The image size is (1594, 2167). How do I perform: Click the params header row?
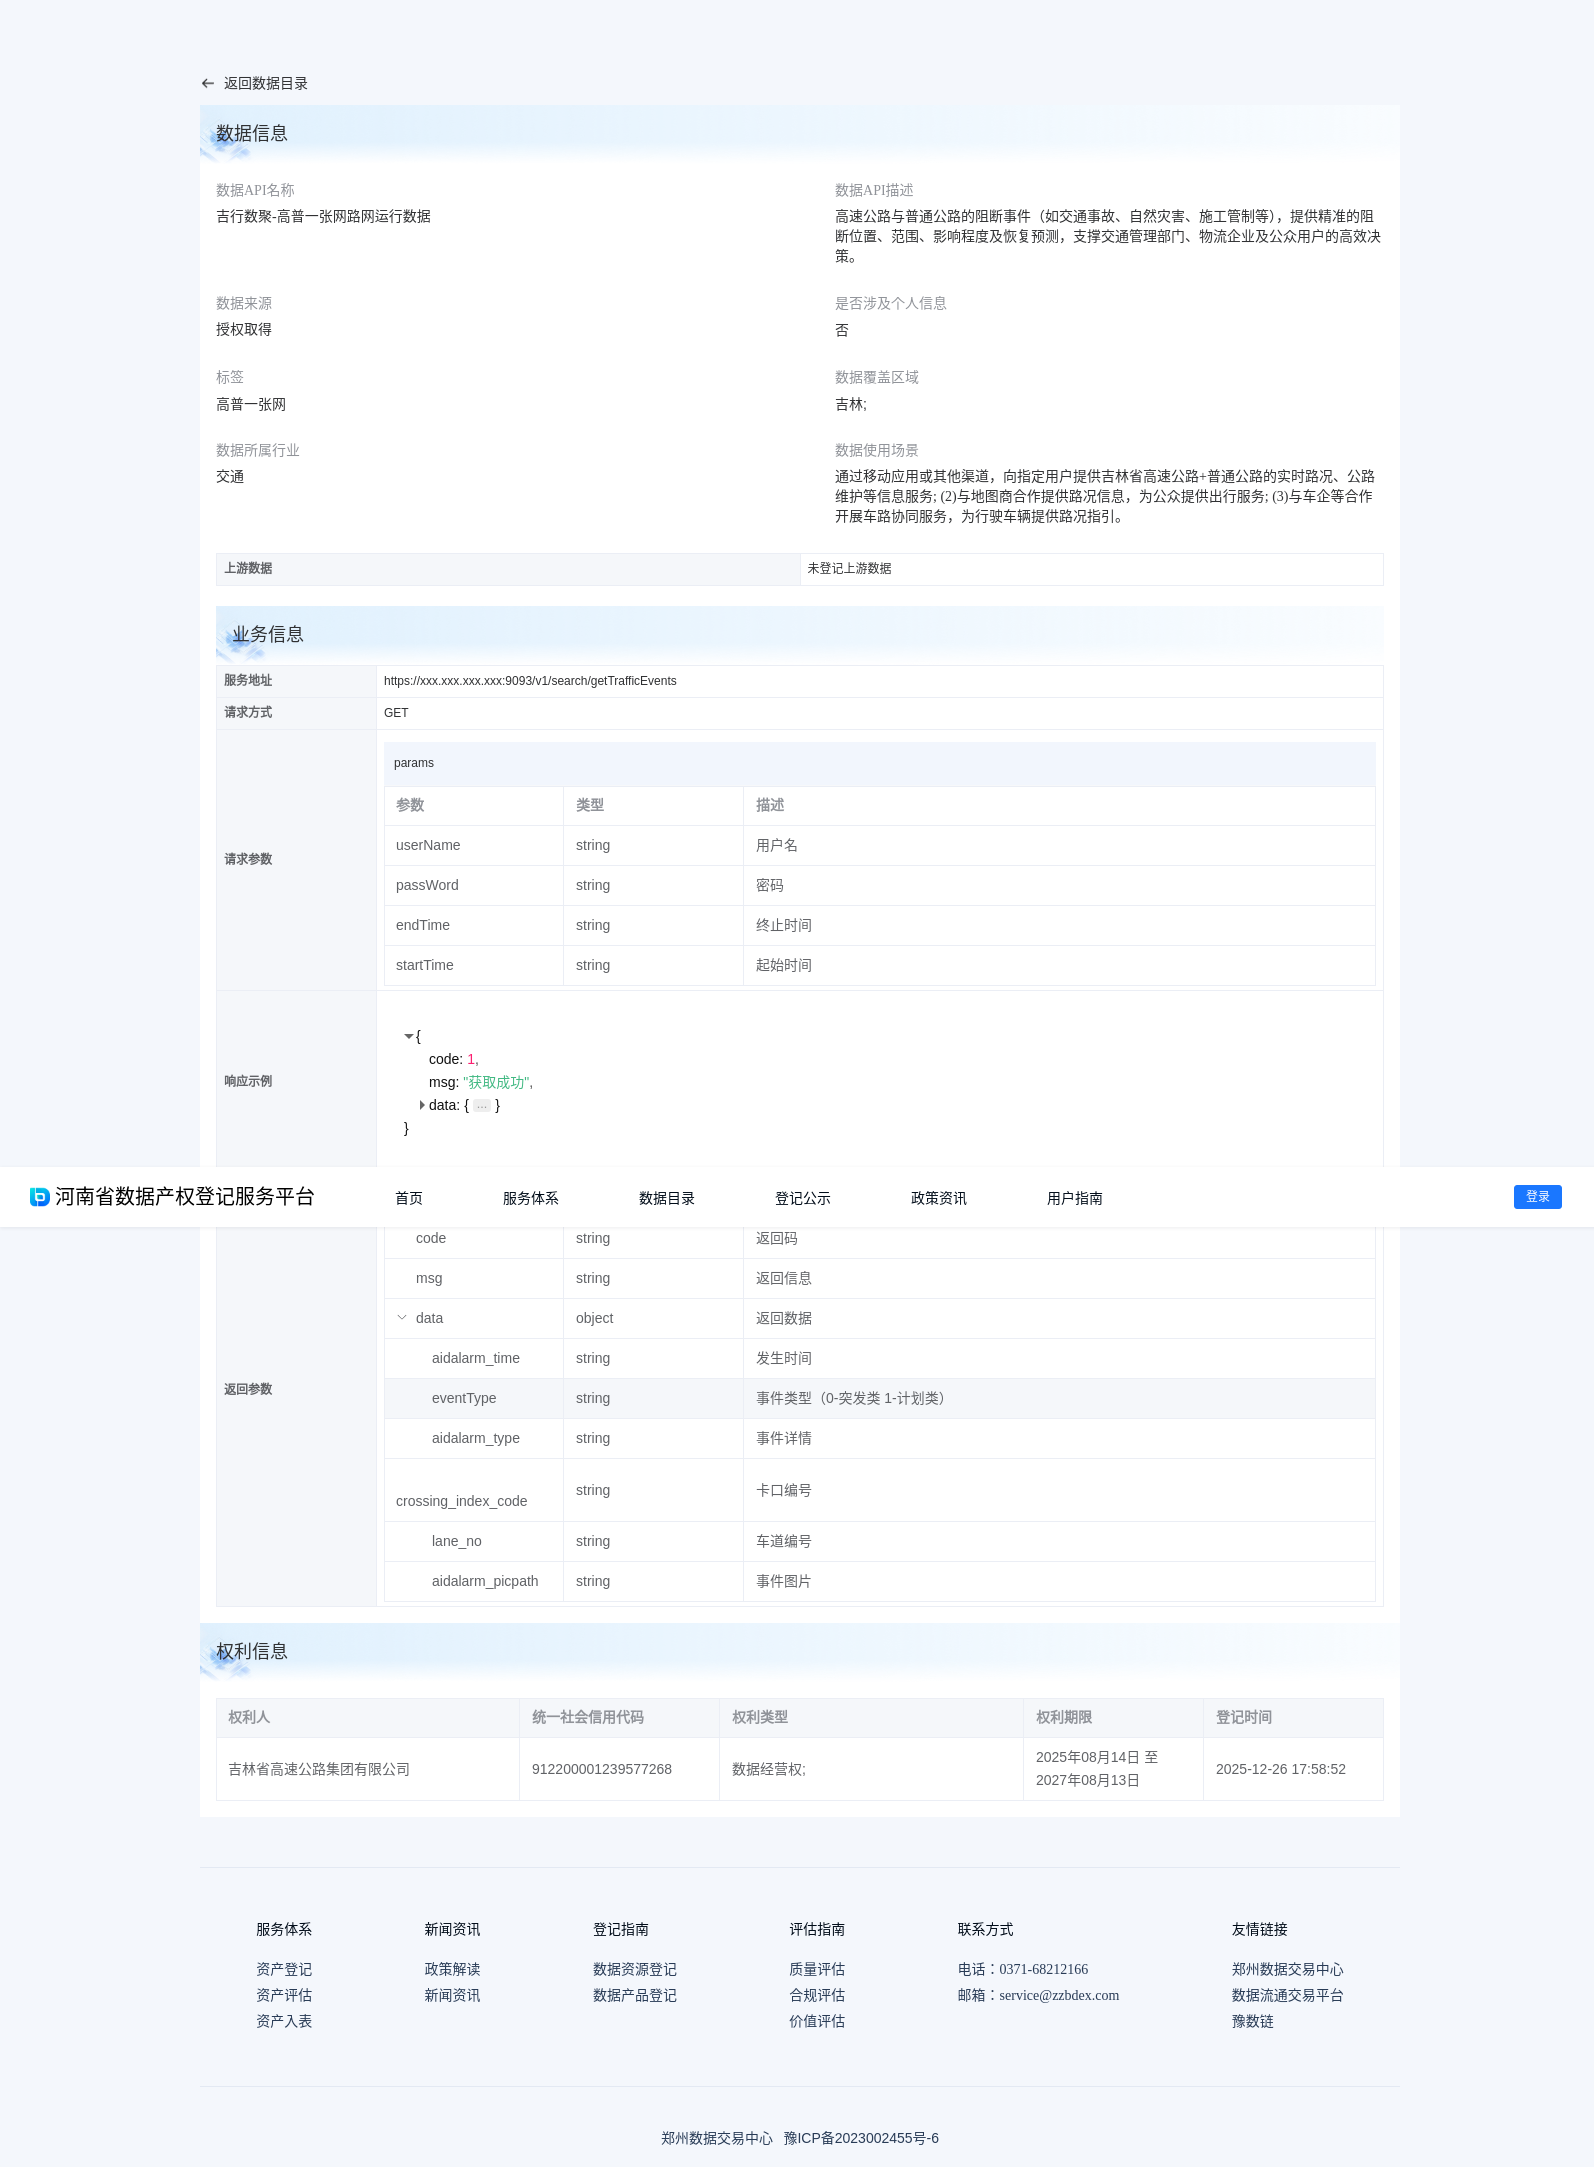[880, 763]
